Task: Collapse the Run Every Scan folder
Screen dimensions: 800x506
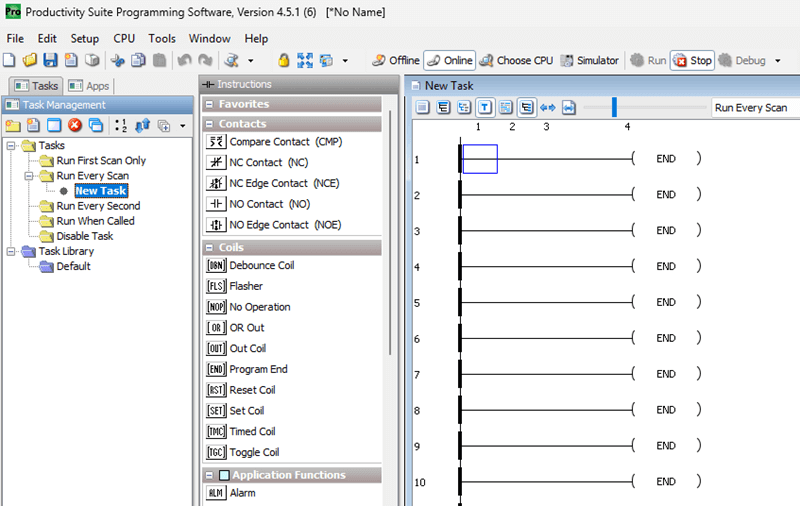Action: pyautogui.click(x=29, y=176)
